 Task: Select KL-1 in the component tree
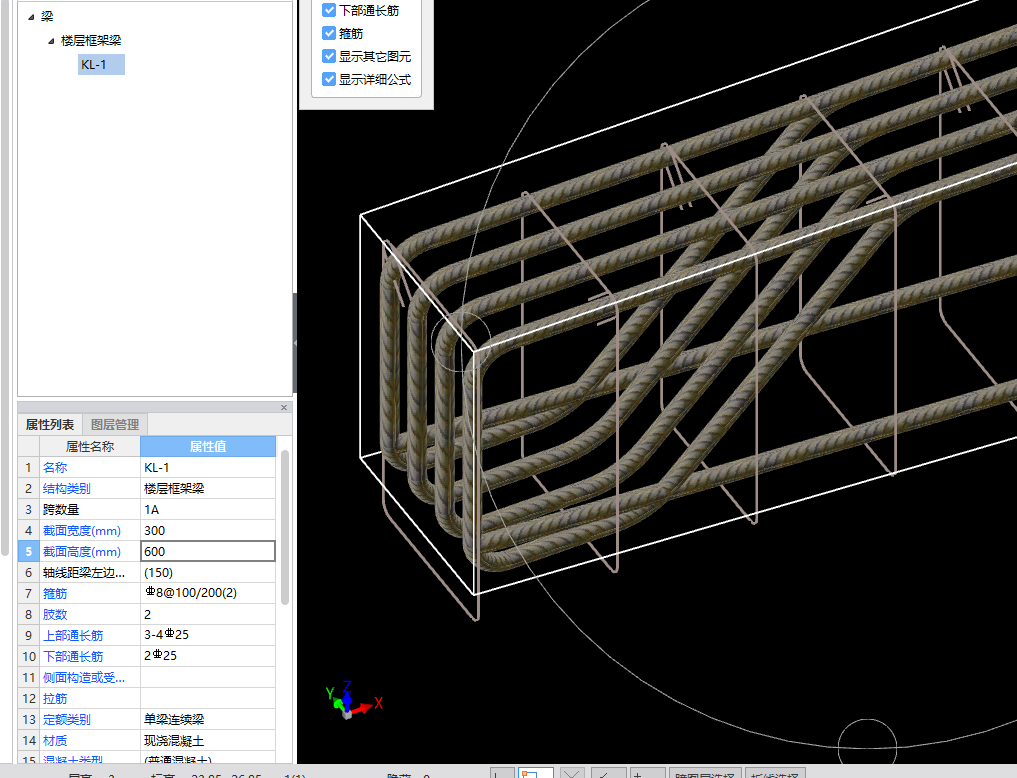point(101,65)
